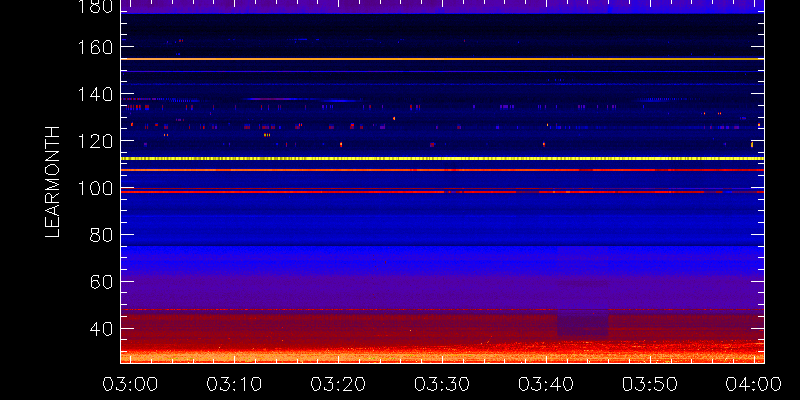Click the 03:20 time label
The height and width of the screenshot is (400, 800).
coord(338,384)
